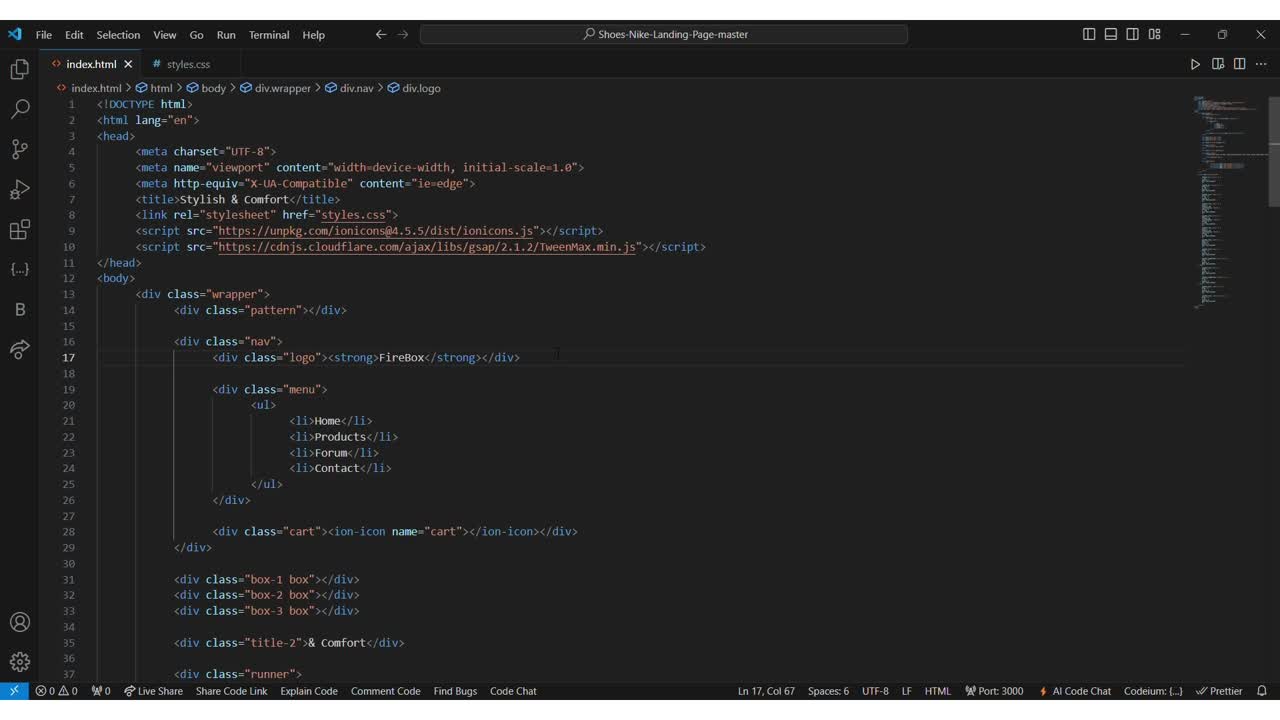The image size is (1280, 720).
Task: Open the Spaces: 6 indentation selector
Action: coord(828,691)
